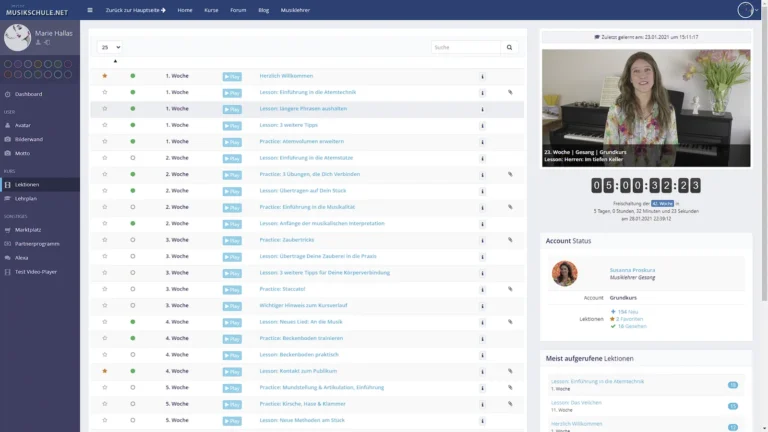Open Lehrplan in sidebar
The height and width of the screenshot is (432, 768).
pyautogui.click(x=25, y=198)
